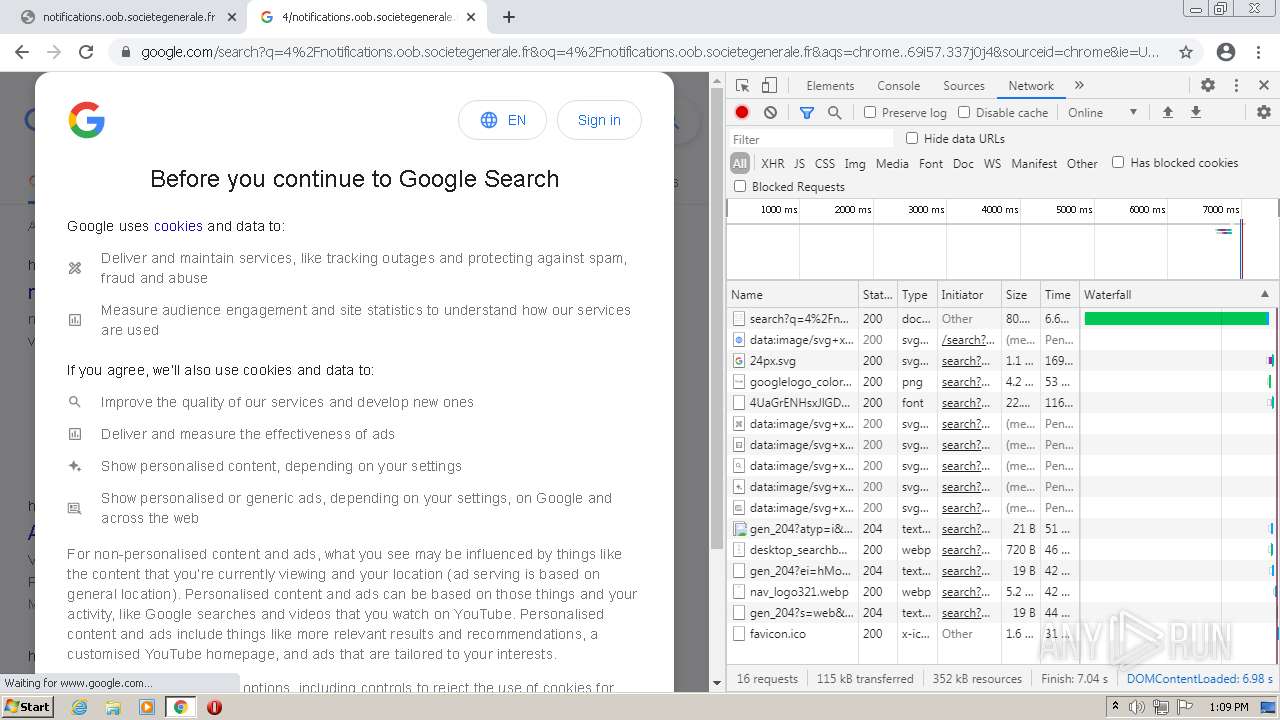
Task: Open the Chrome profile avatar icon
Action: click(1226, 52)
